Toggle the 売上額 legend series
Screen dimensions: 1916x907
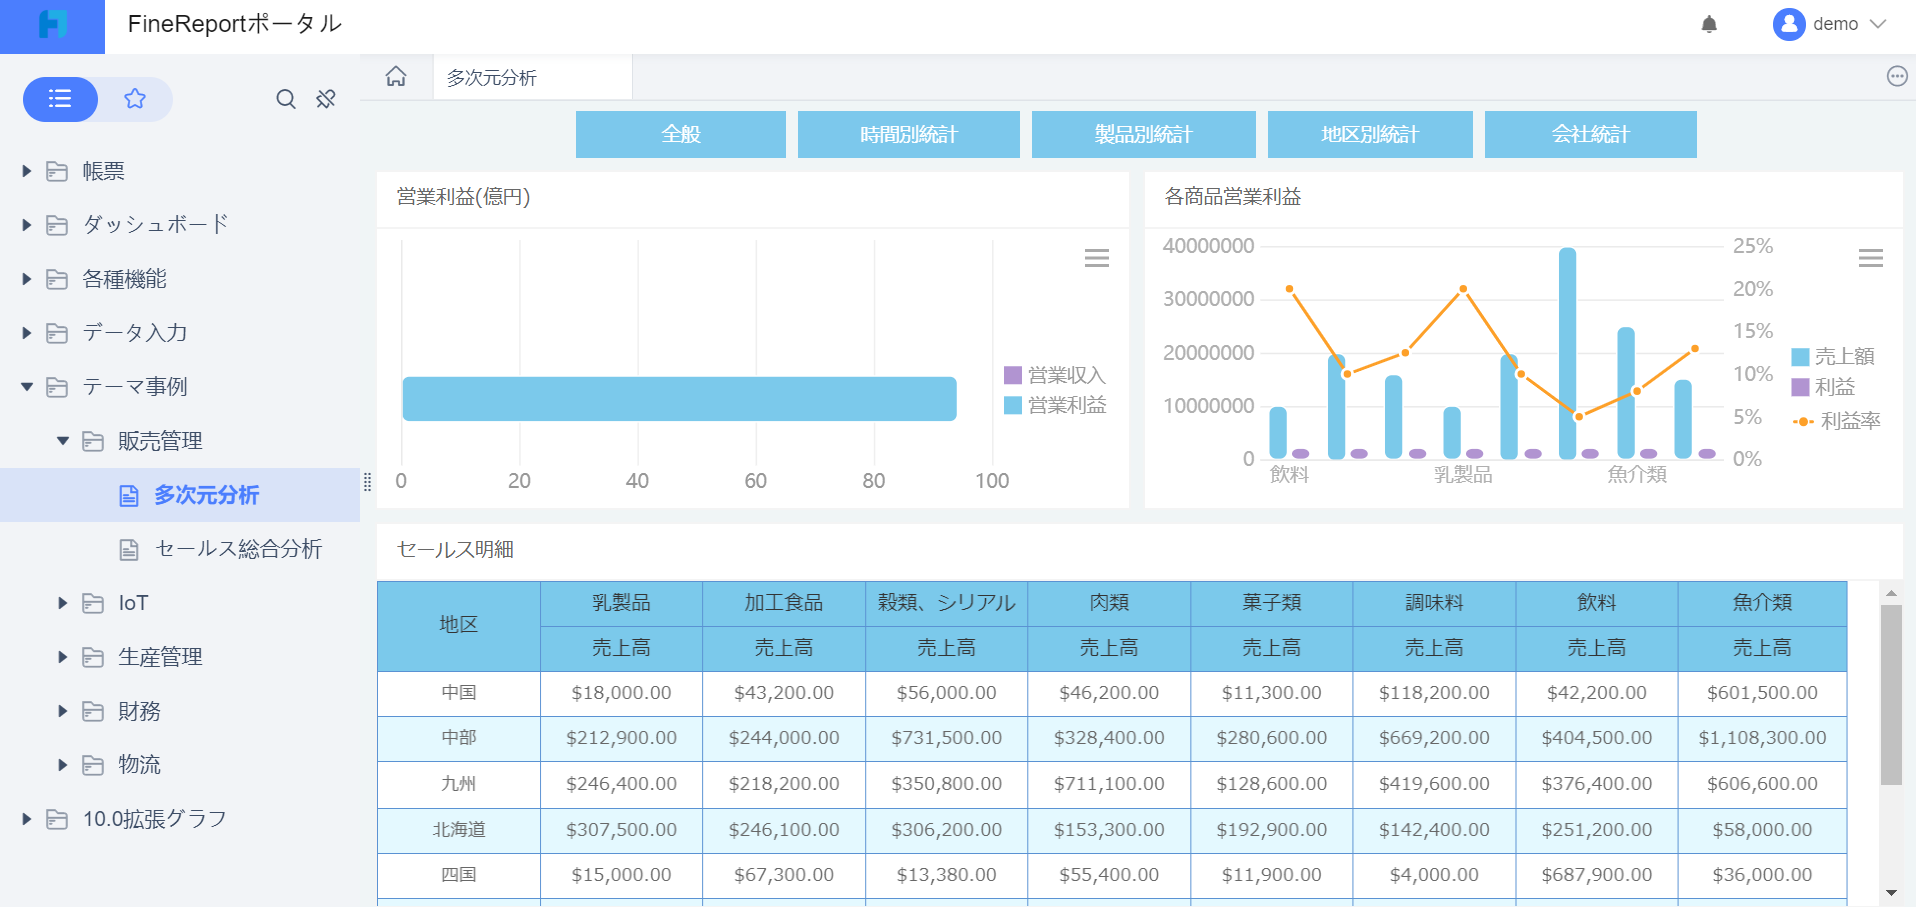click(1832, 357)
